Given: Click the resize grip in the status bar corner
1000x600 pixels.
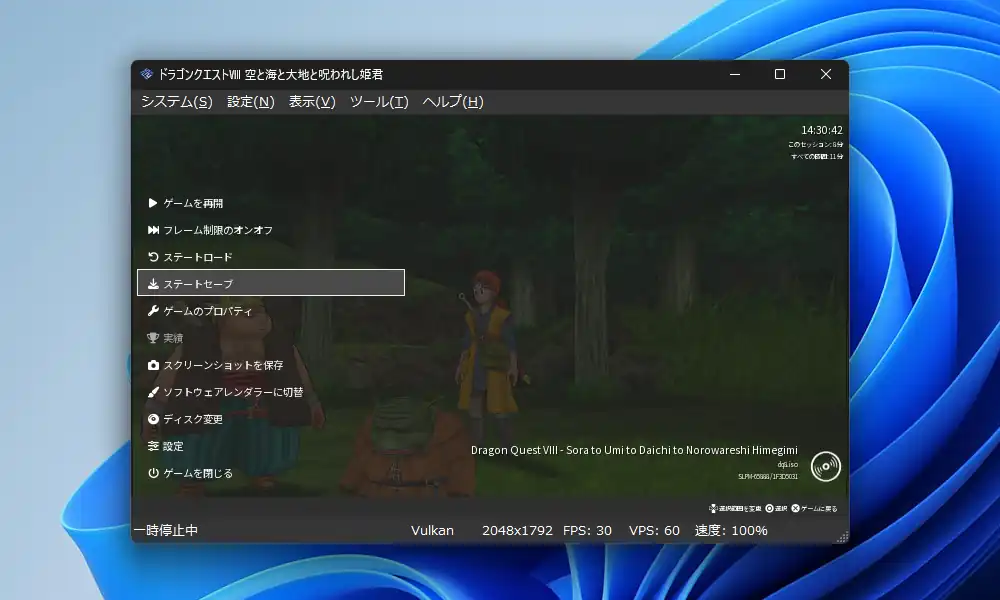Looking at the screenshot, I should [841, 537].
